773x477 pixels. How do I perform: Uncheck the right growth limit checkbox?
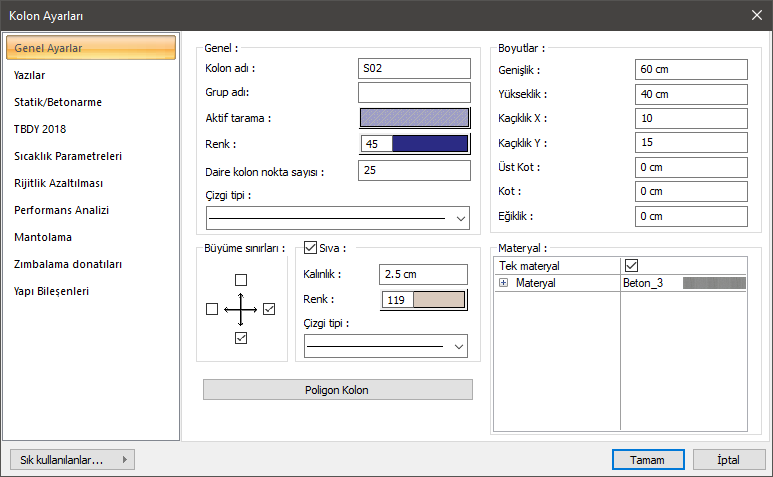coord(269,310)
